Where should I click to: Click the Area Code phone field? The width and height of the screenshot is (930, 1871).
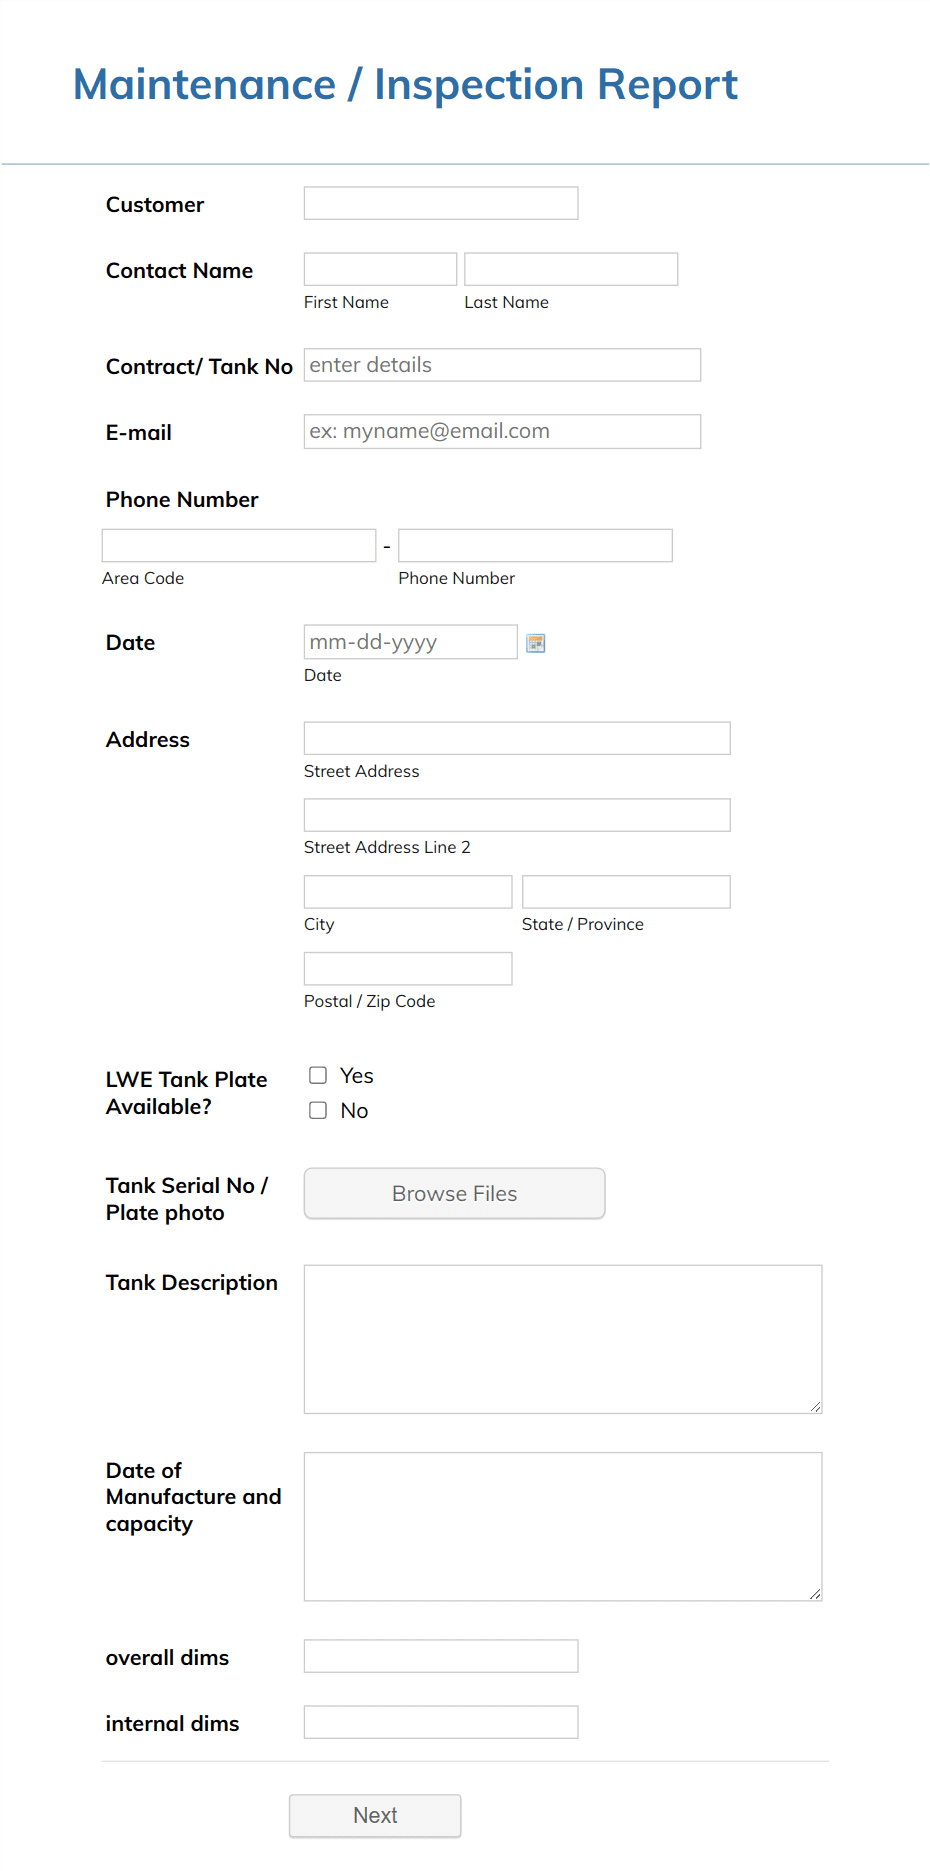click(x=238, y=545)
